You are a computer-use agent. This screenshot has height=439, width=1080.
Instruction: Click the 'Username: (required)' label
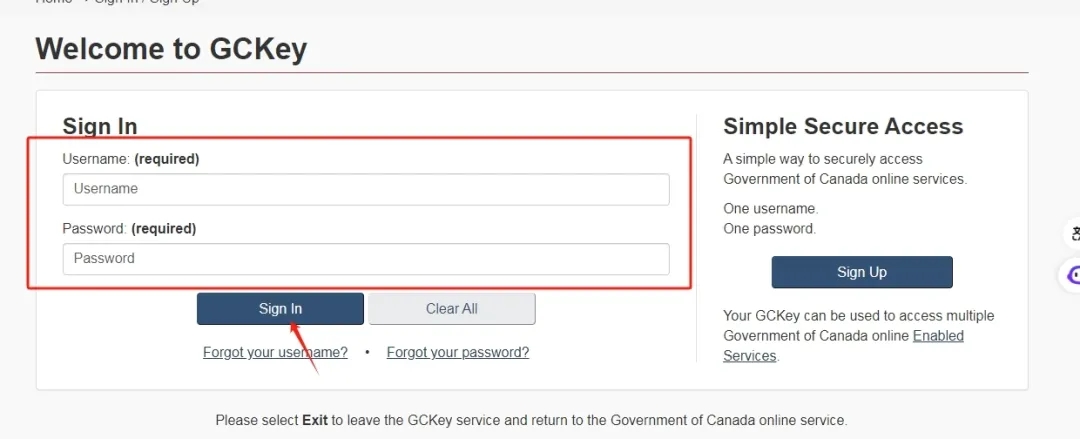(x=131, y=159)
